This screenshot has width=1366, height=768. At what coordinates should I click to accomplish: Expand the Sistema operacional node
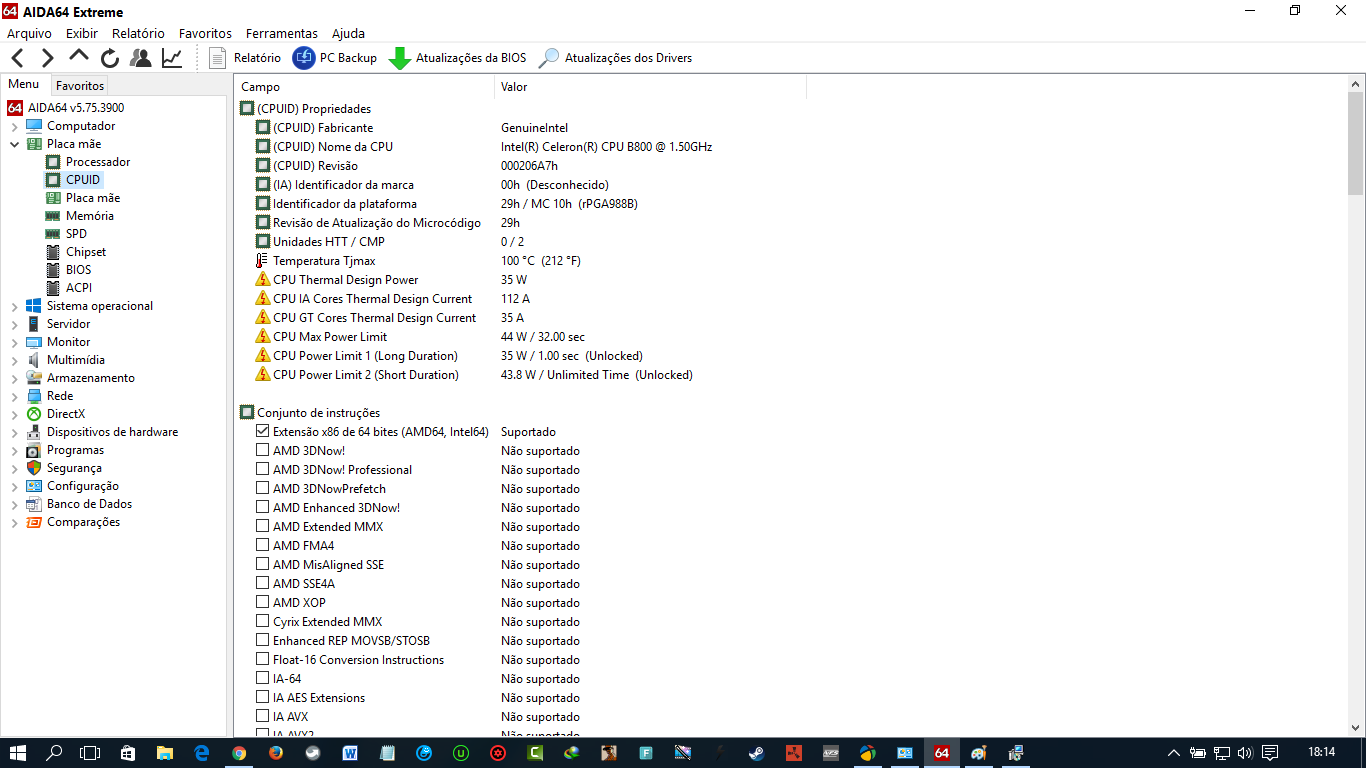14,306
